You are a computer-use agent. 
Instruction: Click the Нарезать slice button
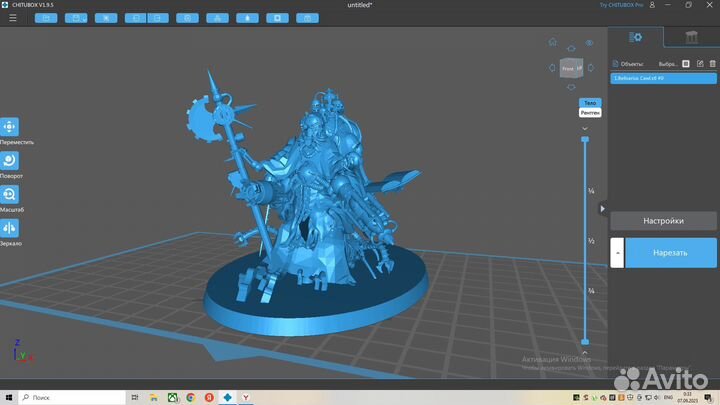click(671, 253)
